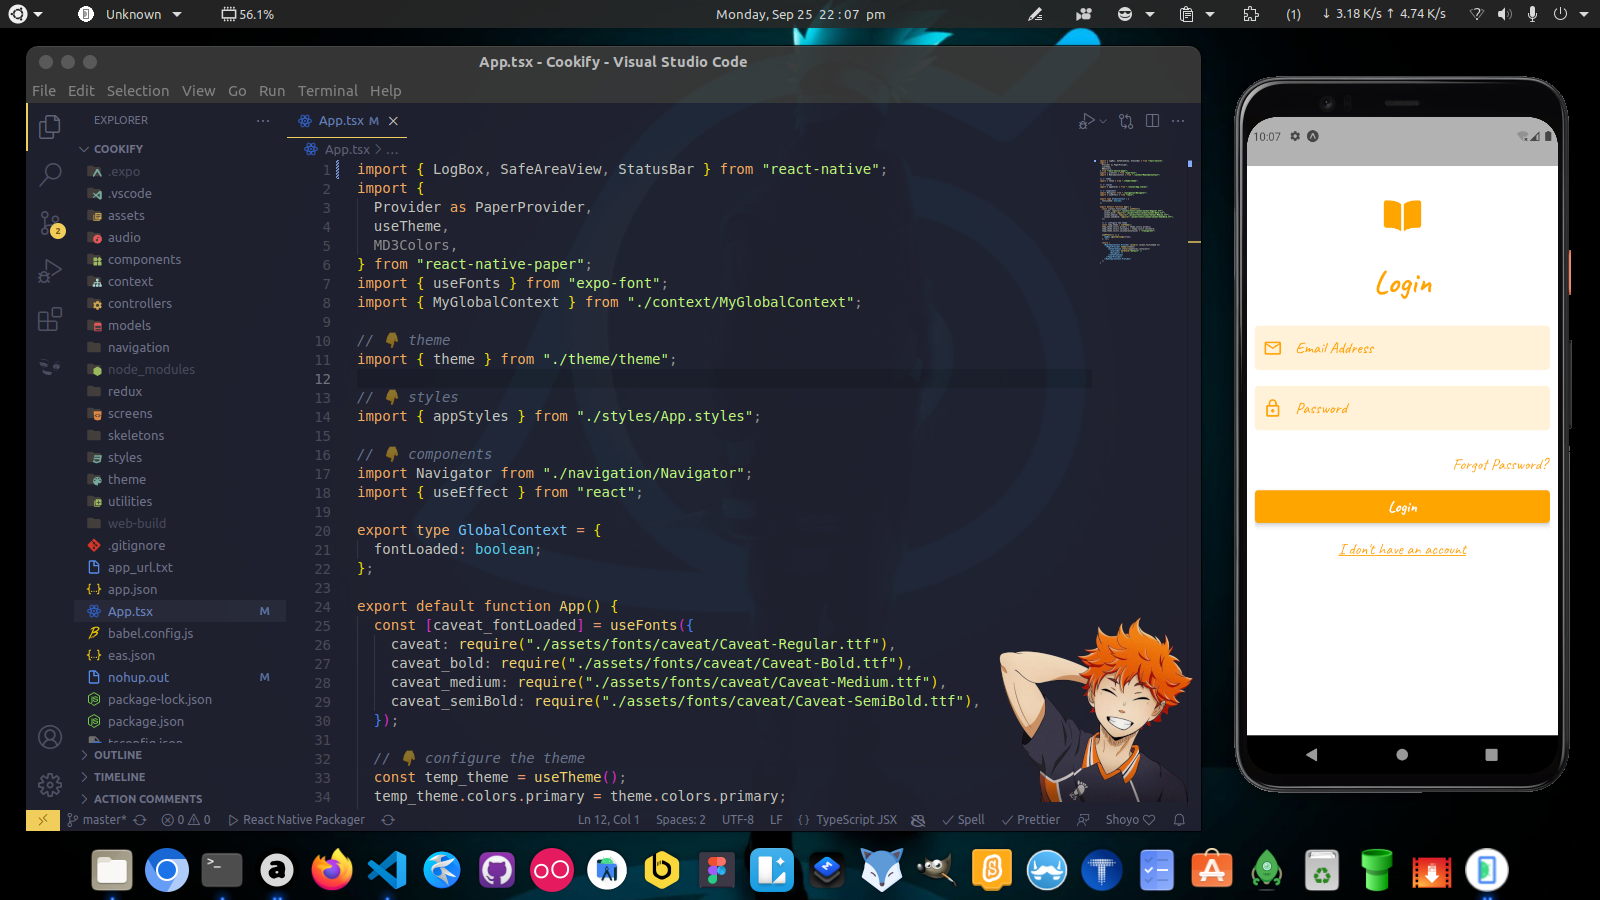The image size is (1600, 900).
Task: Click the Shoyo item in status bar
Action: tap(1130, 820)
